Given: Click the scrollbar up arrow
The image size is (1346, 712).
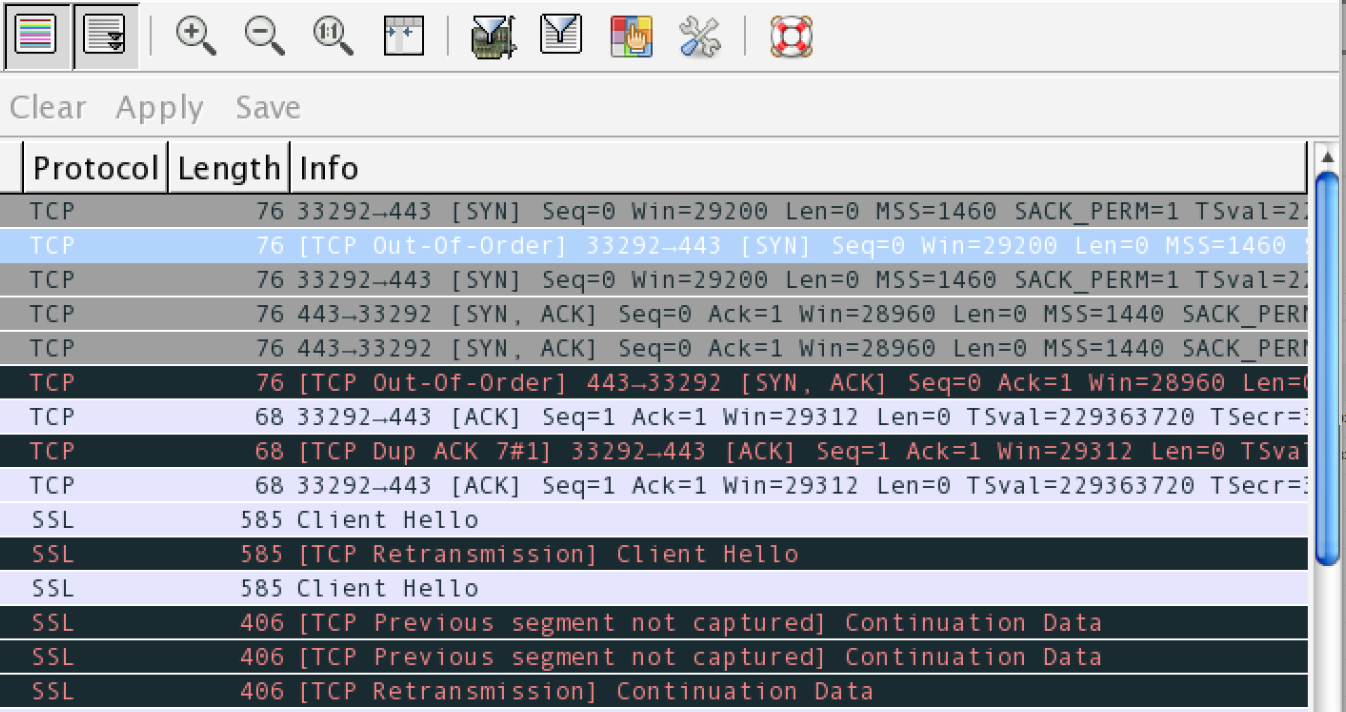Looking at the screenshot, I should tap(1327, 157).
